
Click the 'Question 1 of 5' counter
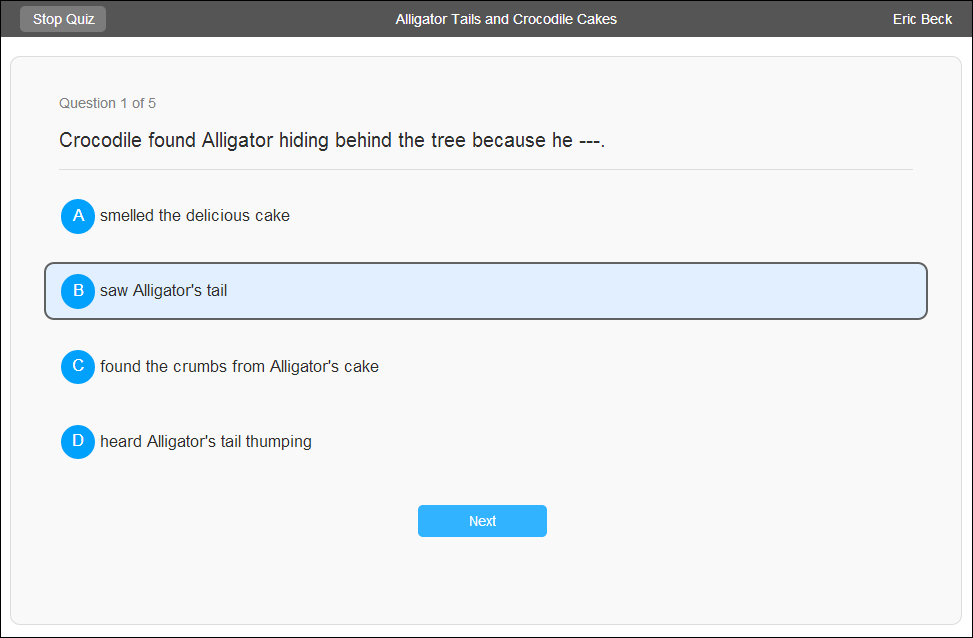[107, 103]
